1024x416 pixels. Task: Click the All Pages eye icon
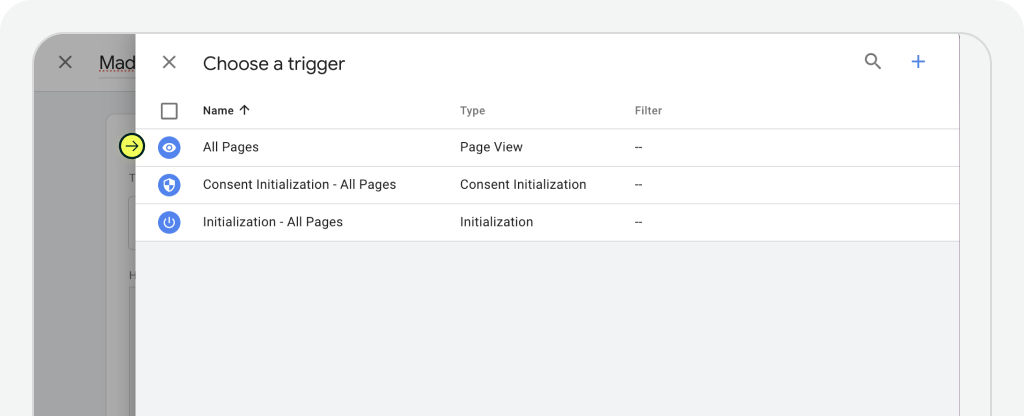[169, 148]
